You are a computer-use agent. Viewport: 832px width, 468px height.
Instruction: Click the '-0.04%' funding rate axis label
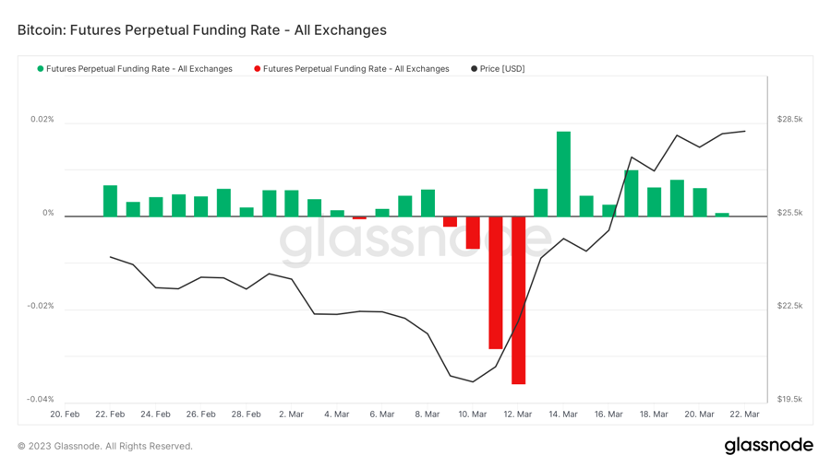pos(40,399)
